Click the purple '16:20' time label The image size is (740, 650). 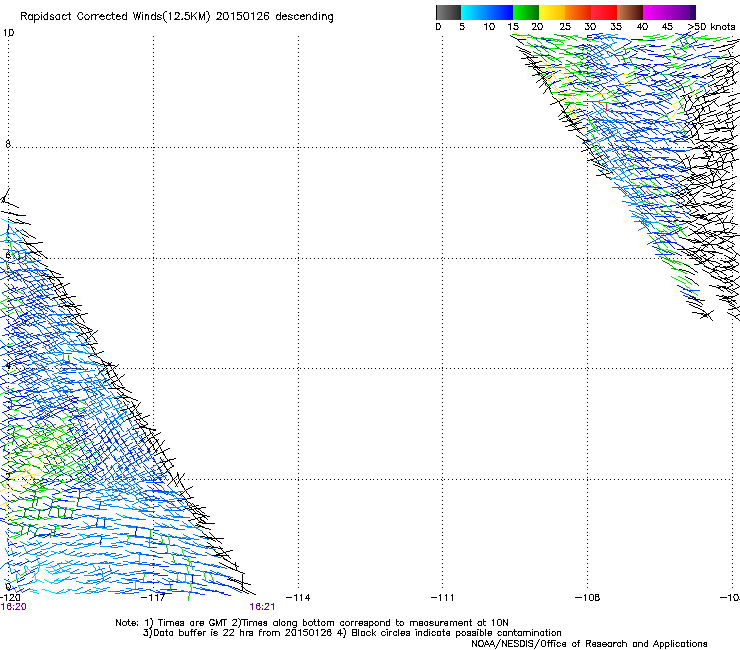(x=13, y=607)
